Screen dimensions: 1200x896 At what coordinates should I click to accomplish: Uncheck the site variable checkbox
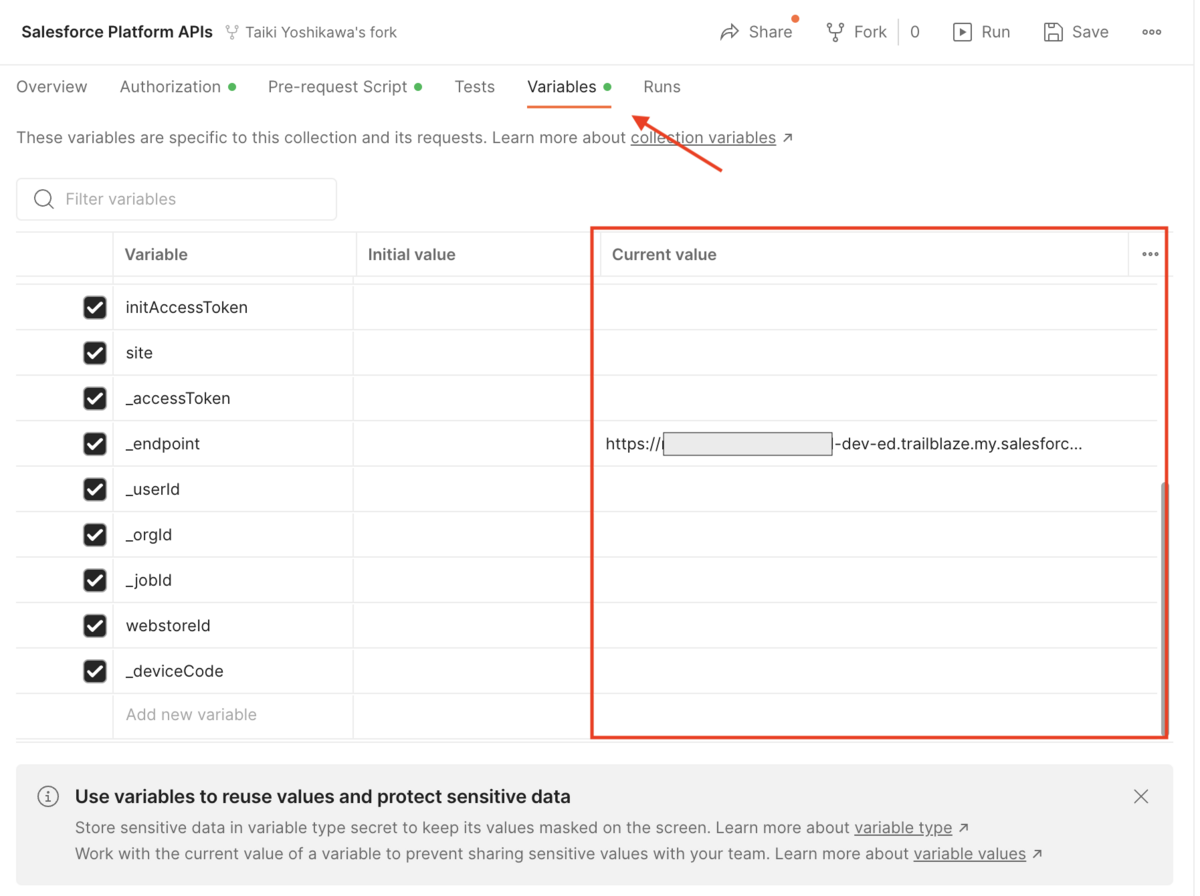(x=95, y=353)
